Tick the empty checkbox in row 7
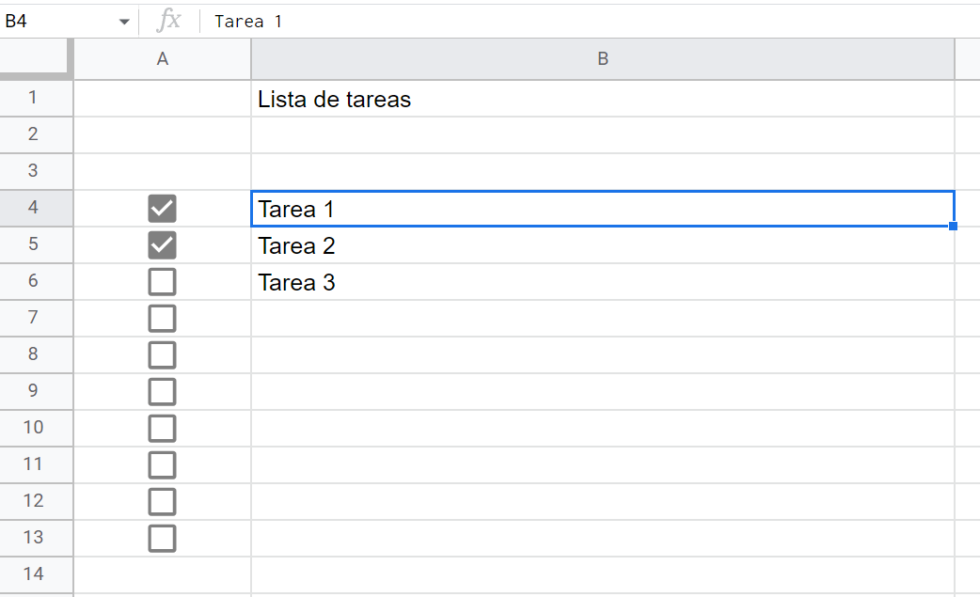This screenshot has height=597, width=980. [x=162, y=318]
